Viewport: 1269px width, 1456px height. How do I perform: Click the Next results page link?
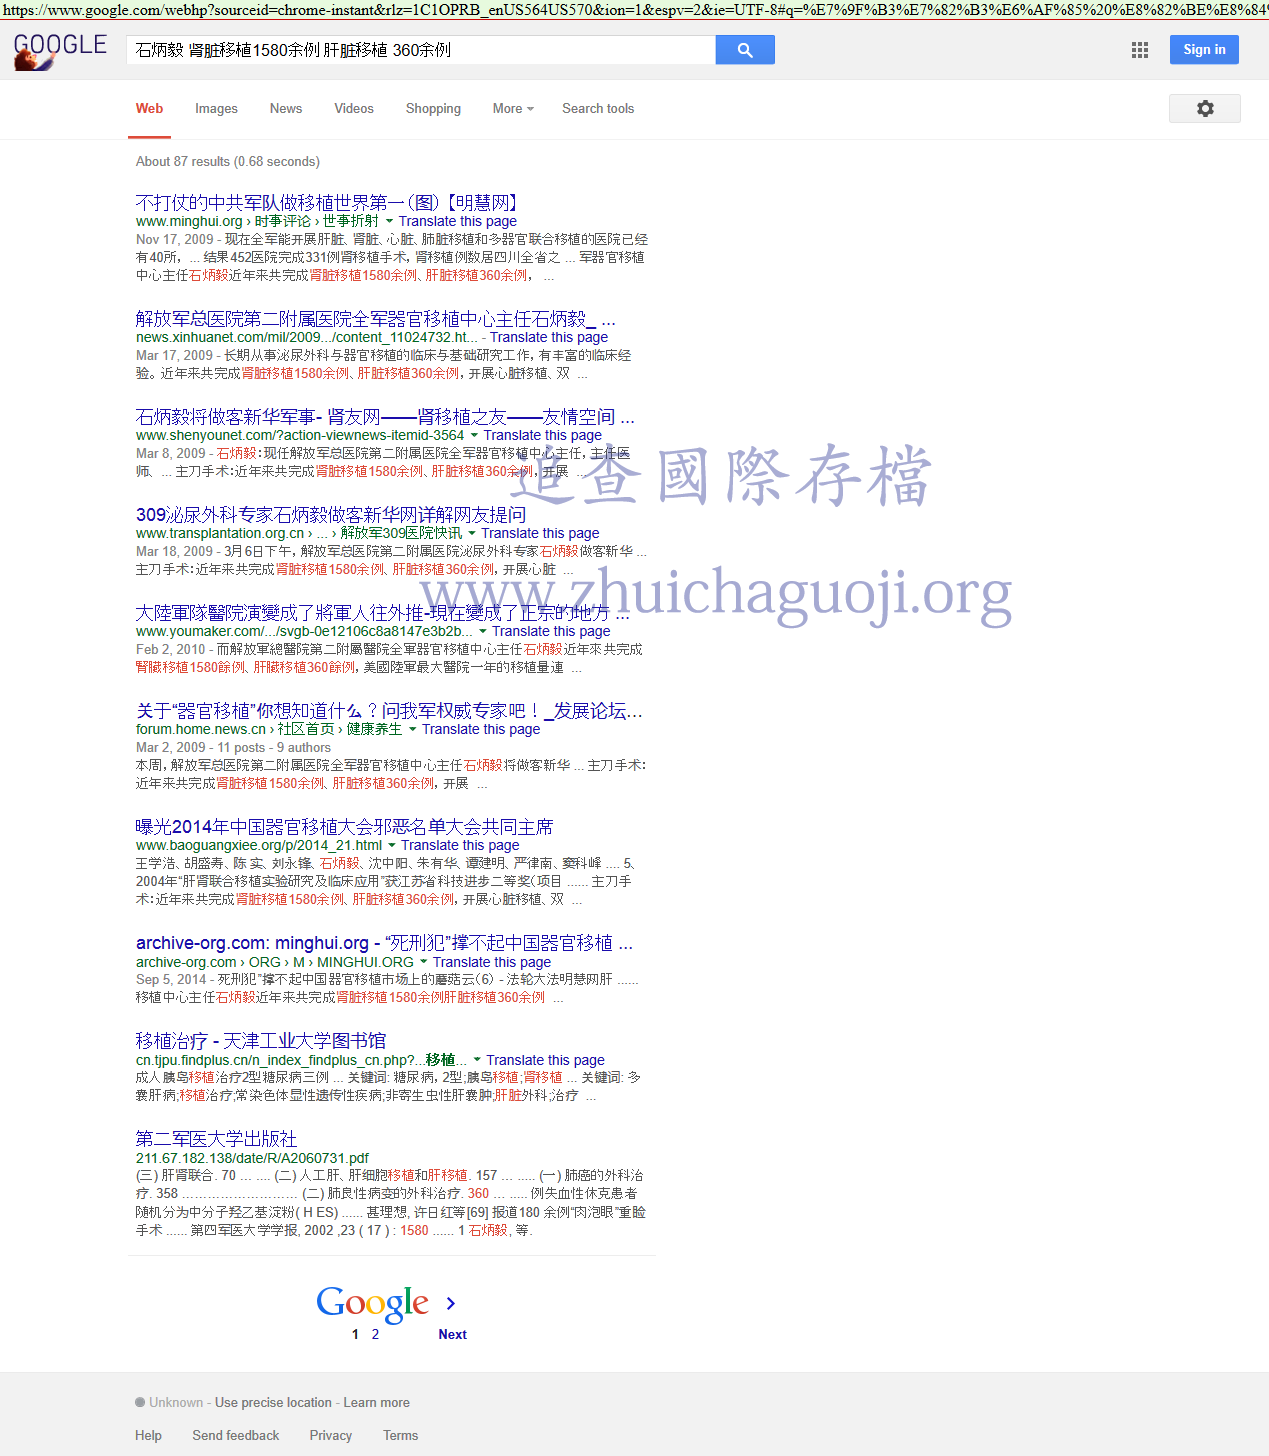click(x=452, y=1334)
